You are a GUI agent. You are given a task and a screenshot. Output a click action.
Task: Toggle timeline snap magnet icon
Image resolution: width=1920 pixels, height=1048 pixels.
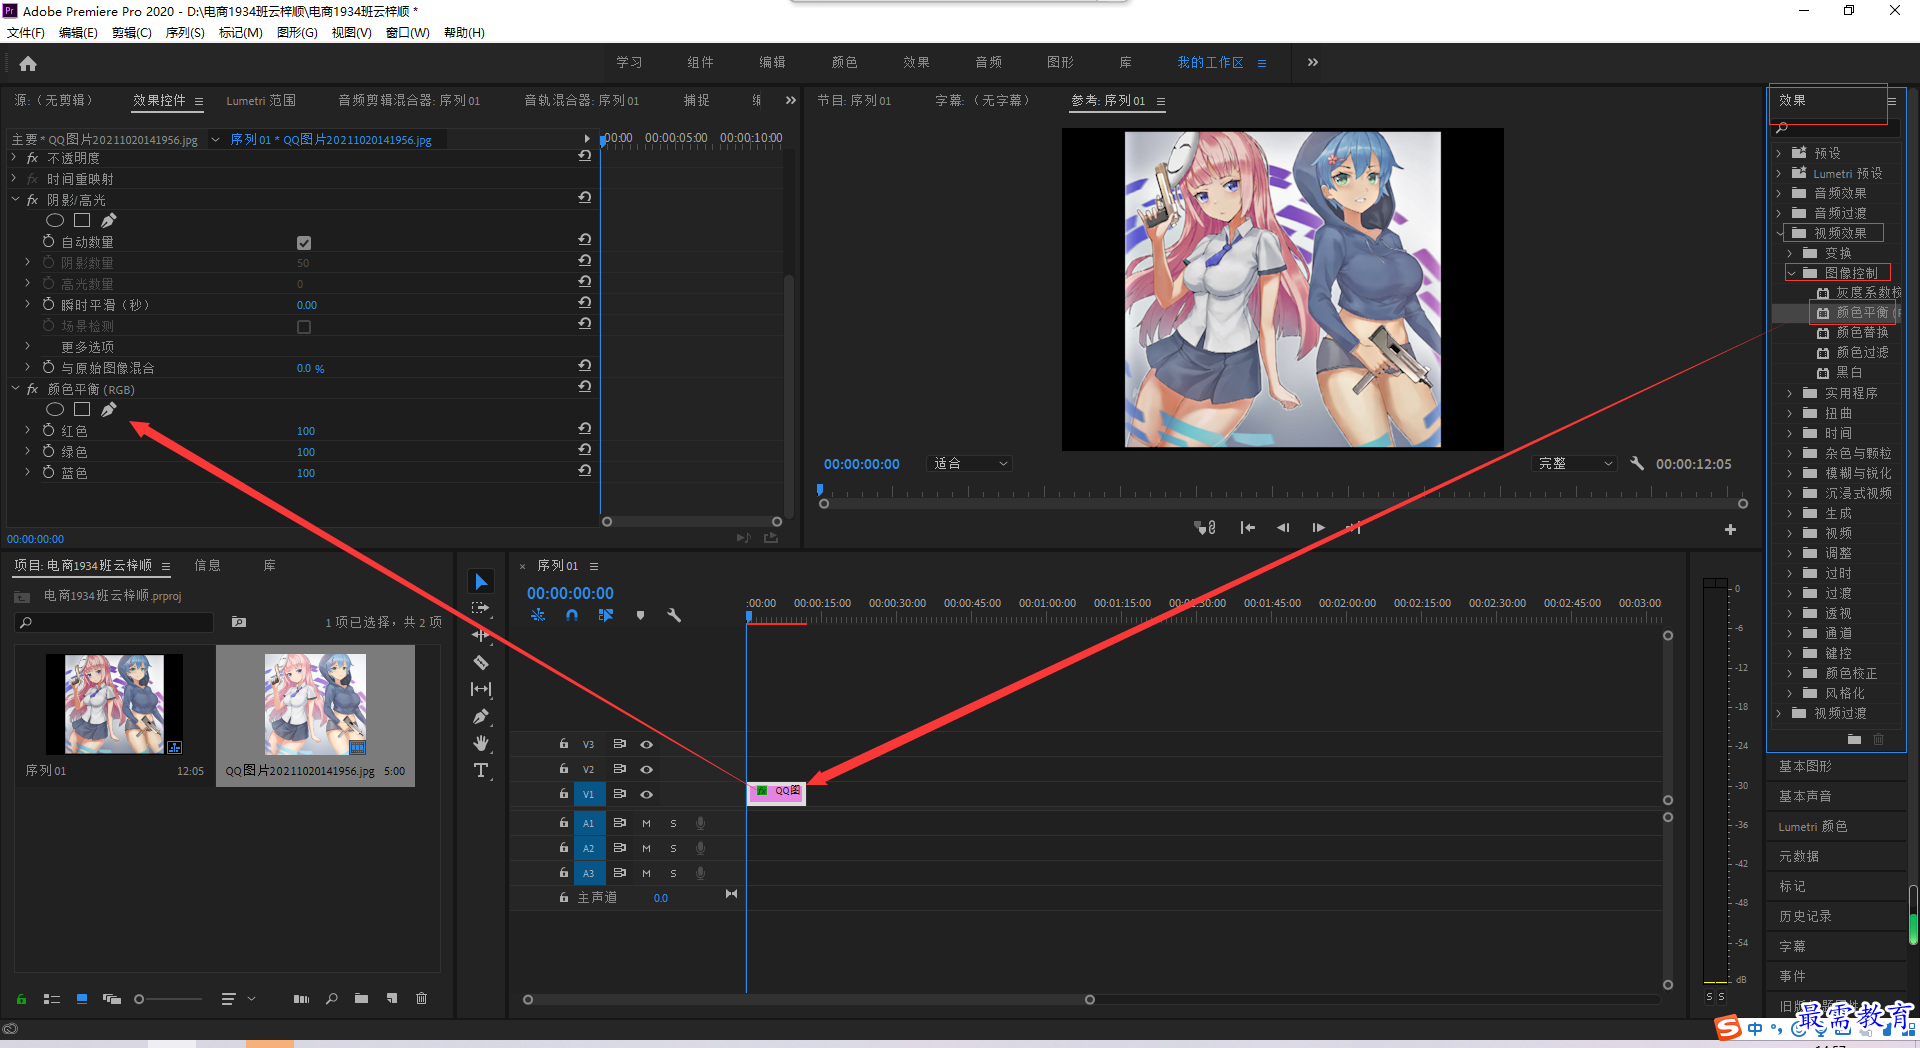point(572,615)
